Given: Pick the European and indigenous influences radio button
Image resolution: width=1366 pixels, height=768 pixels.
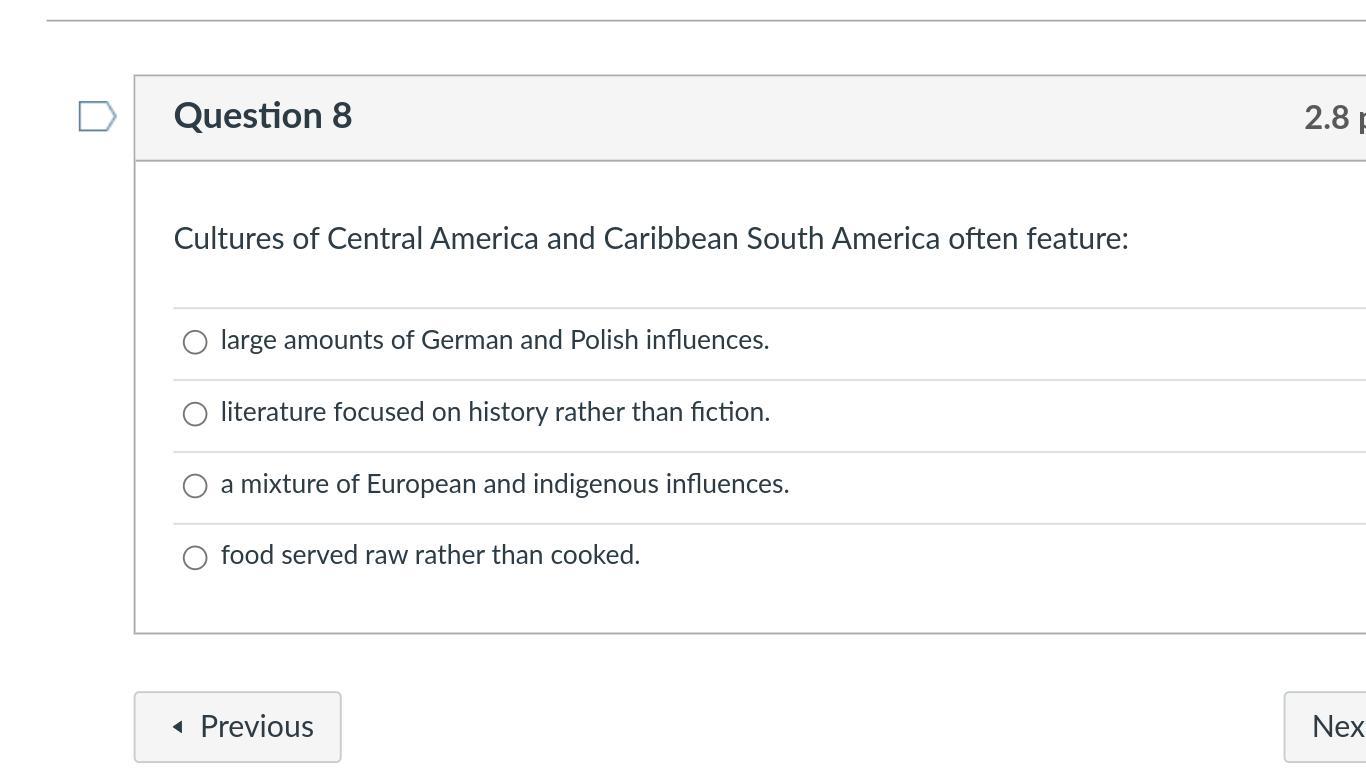Looking at the screenshot, I should [x=195, y=486].
